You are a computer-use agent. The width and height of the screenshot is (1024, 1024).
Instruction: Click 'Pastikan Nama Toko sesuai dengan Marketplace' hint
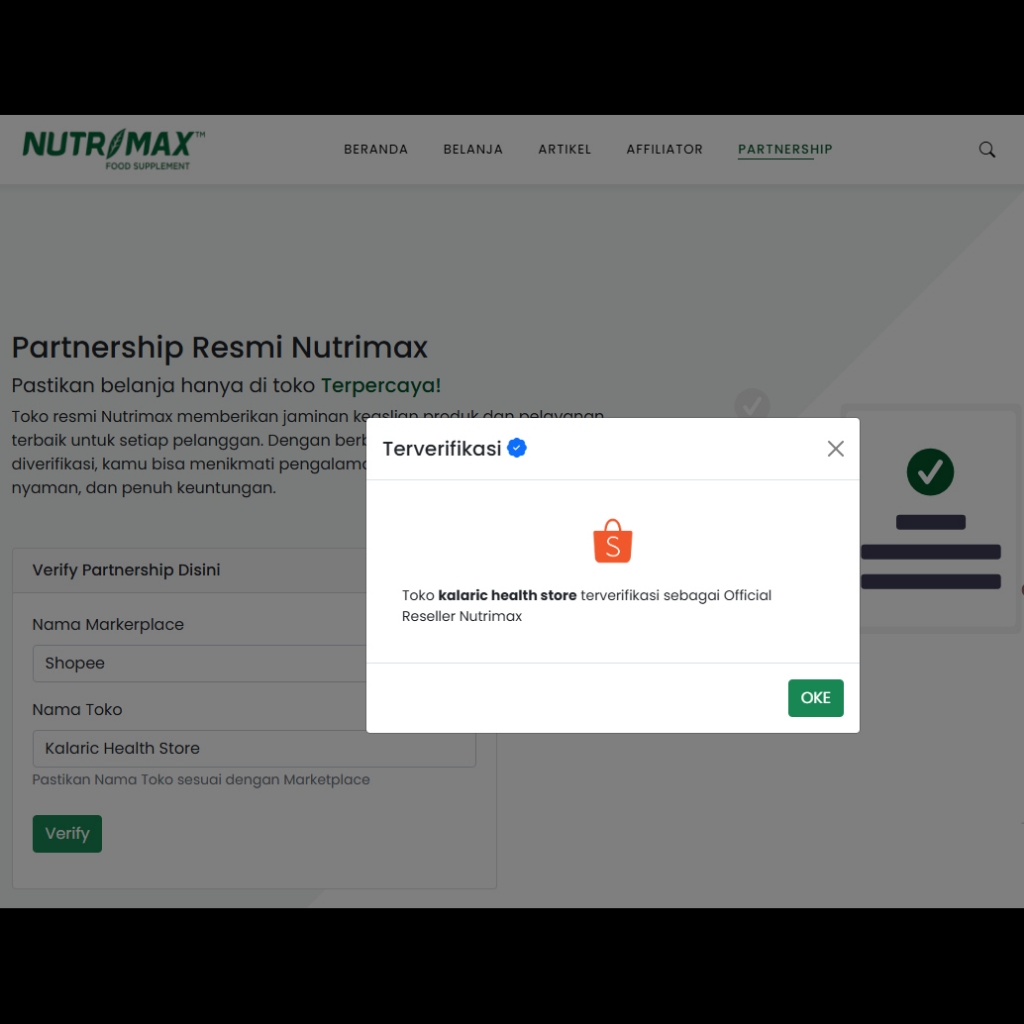coord(201,780)
